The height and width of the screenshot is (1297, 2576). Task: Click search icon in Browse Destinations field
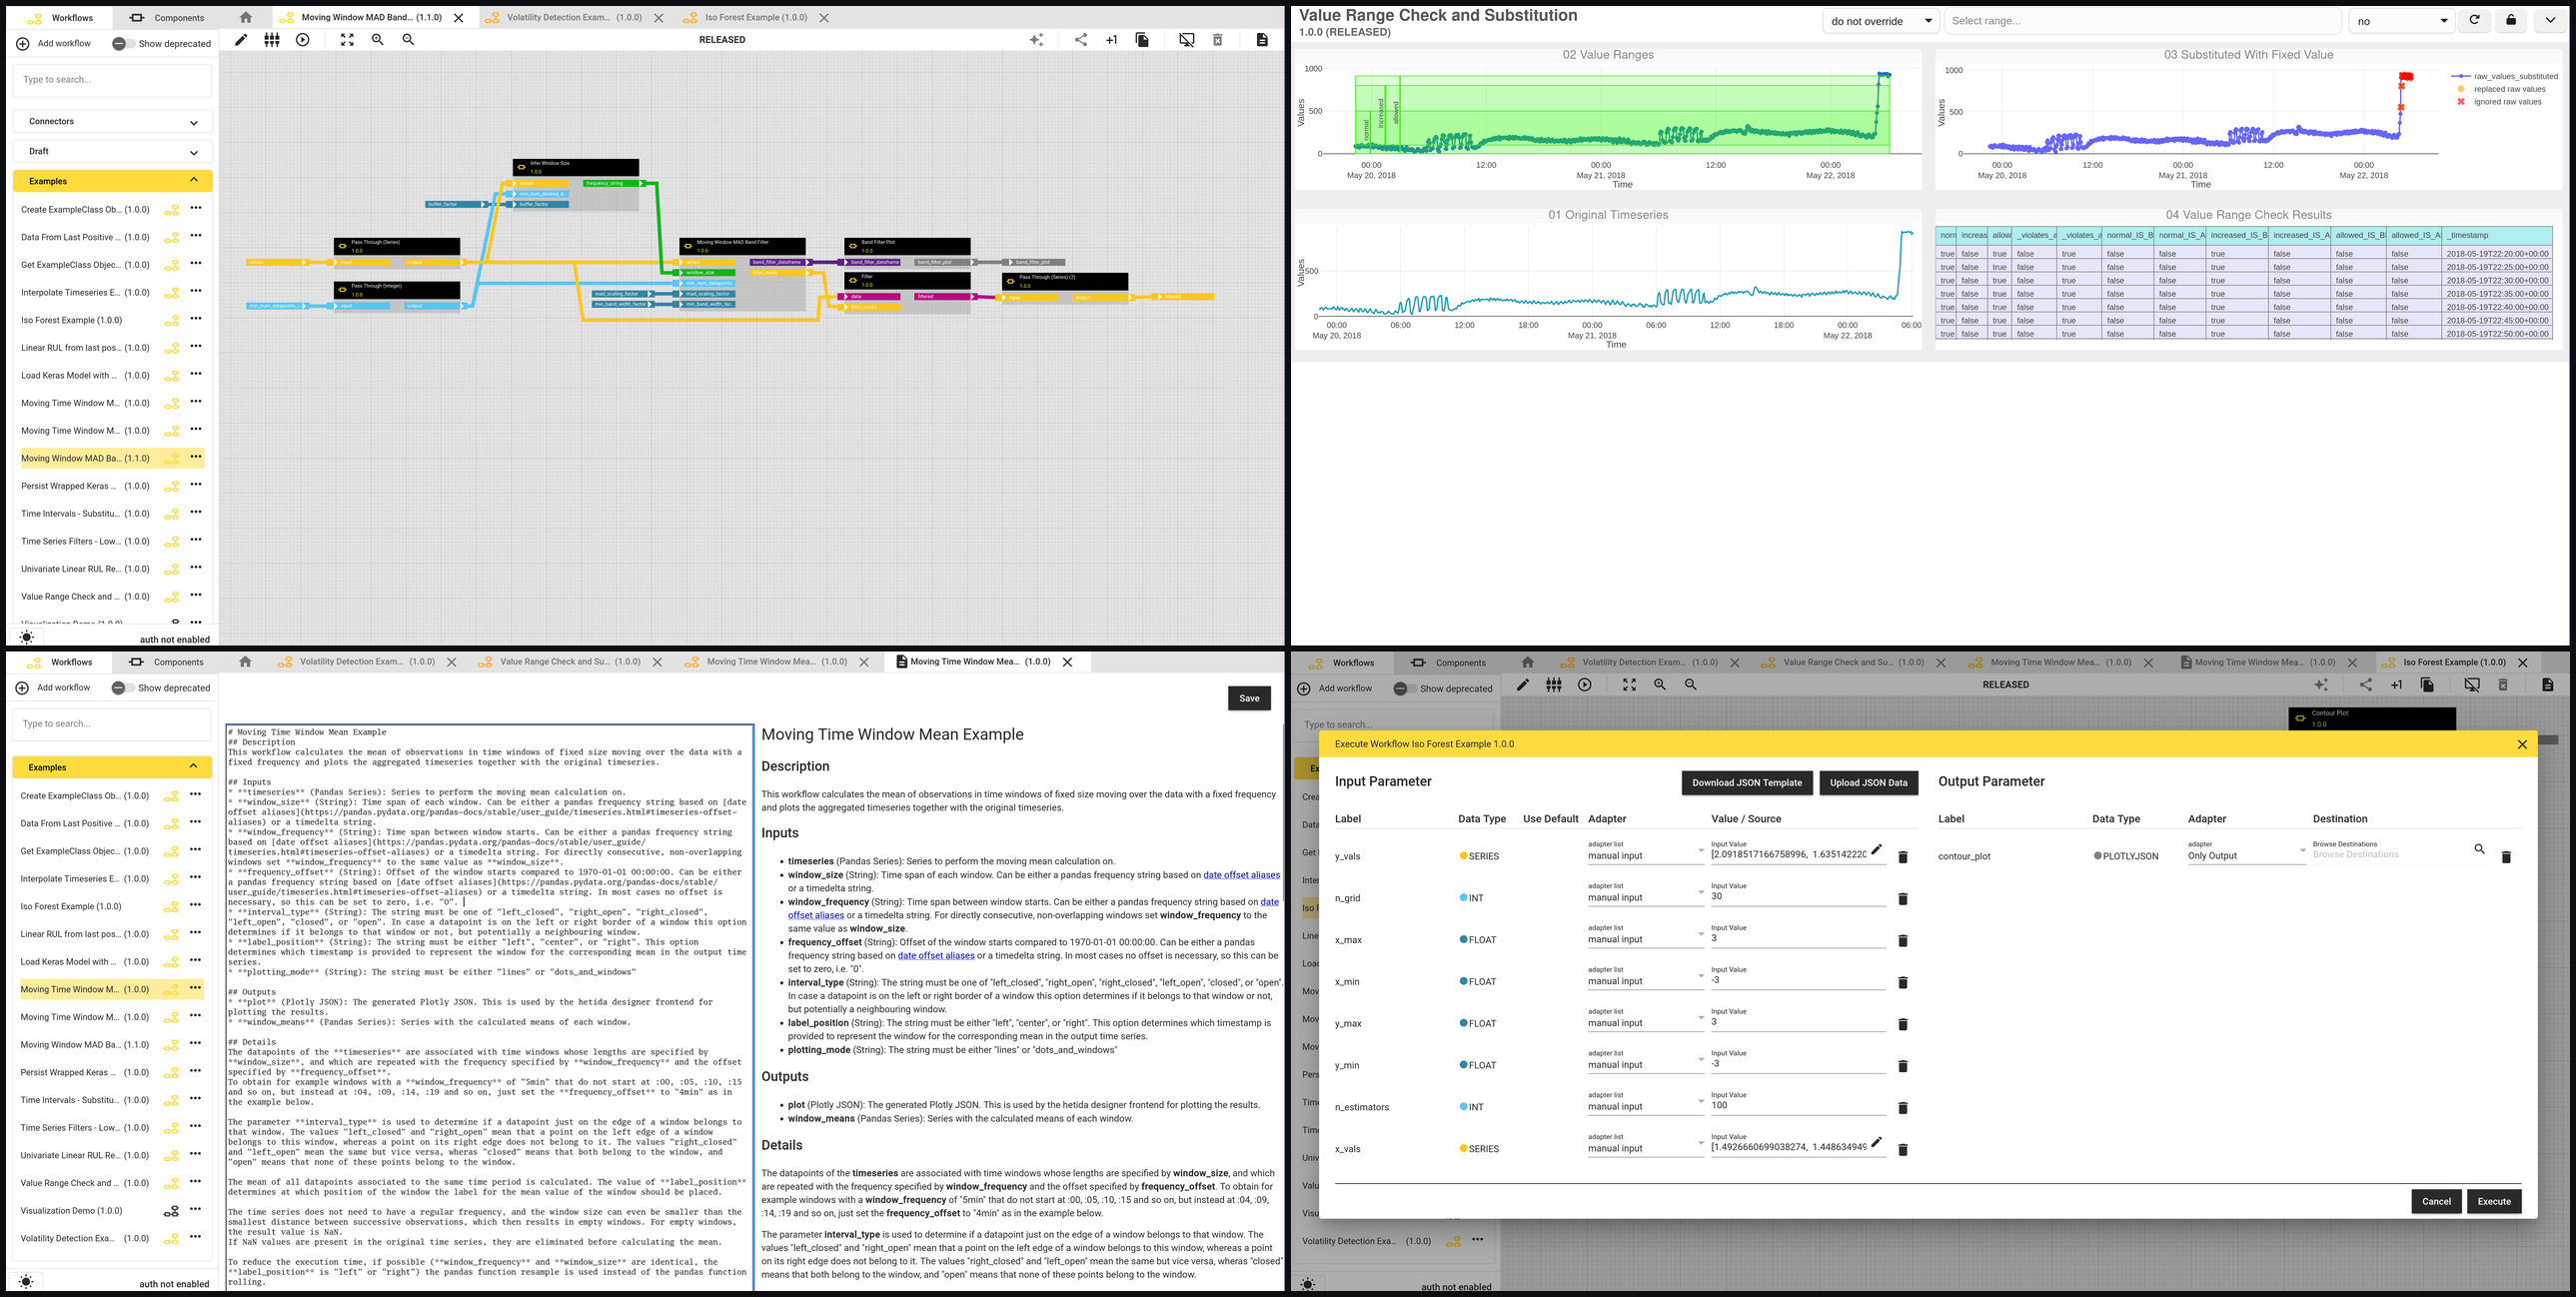(x=2479, y=849)
